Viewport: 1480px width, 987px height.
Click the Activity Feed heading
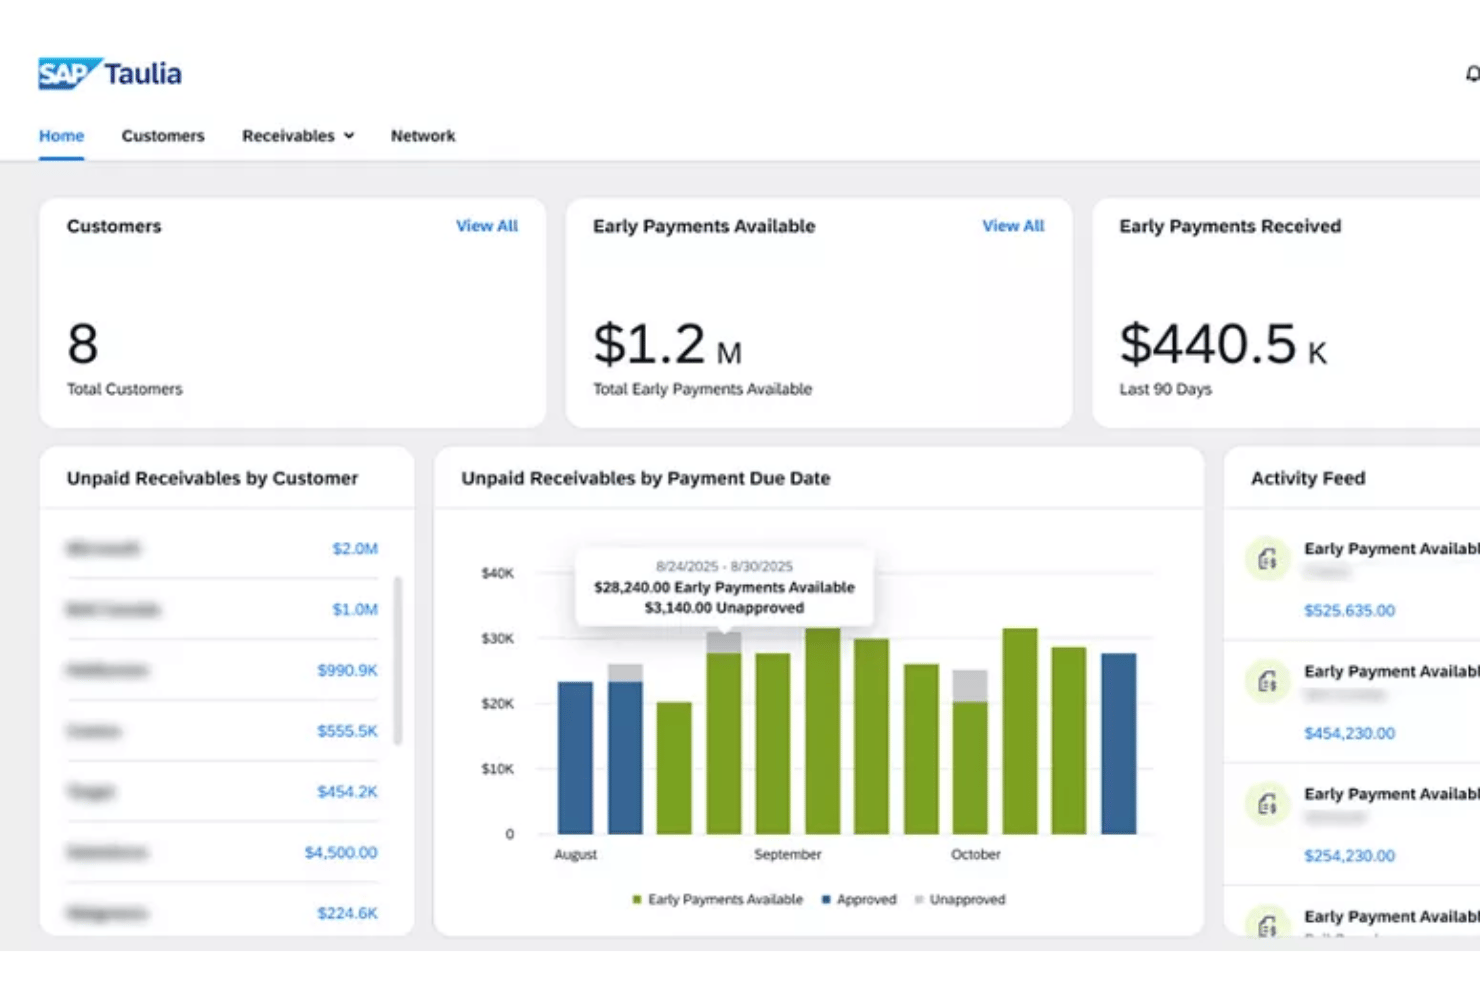click(1308, 478)
